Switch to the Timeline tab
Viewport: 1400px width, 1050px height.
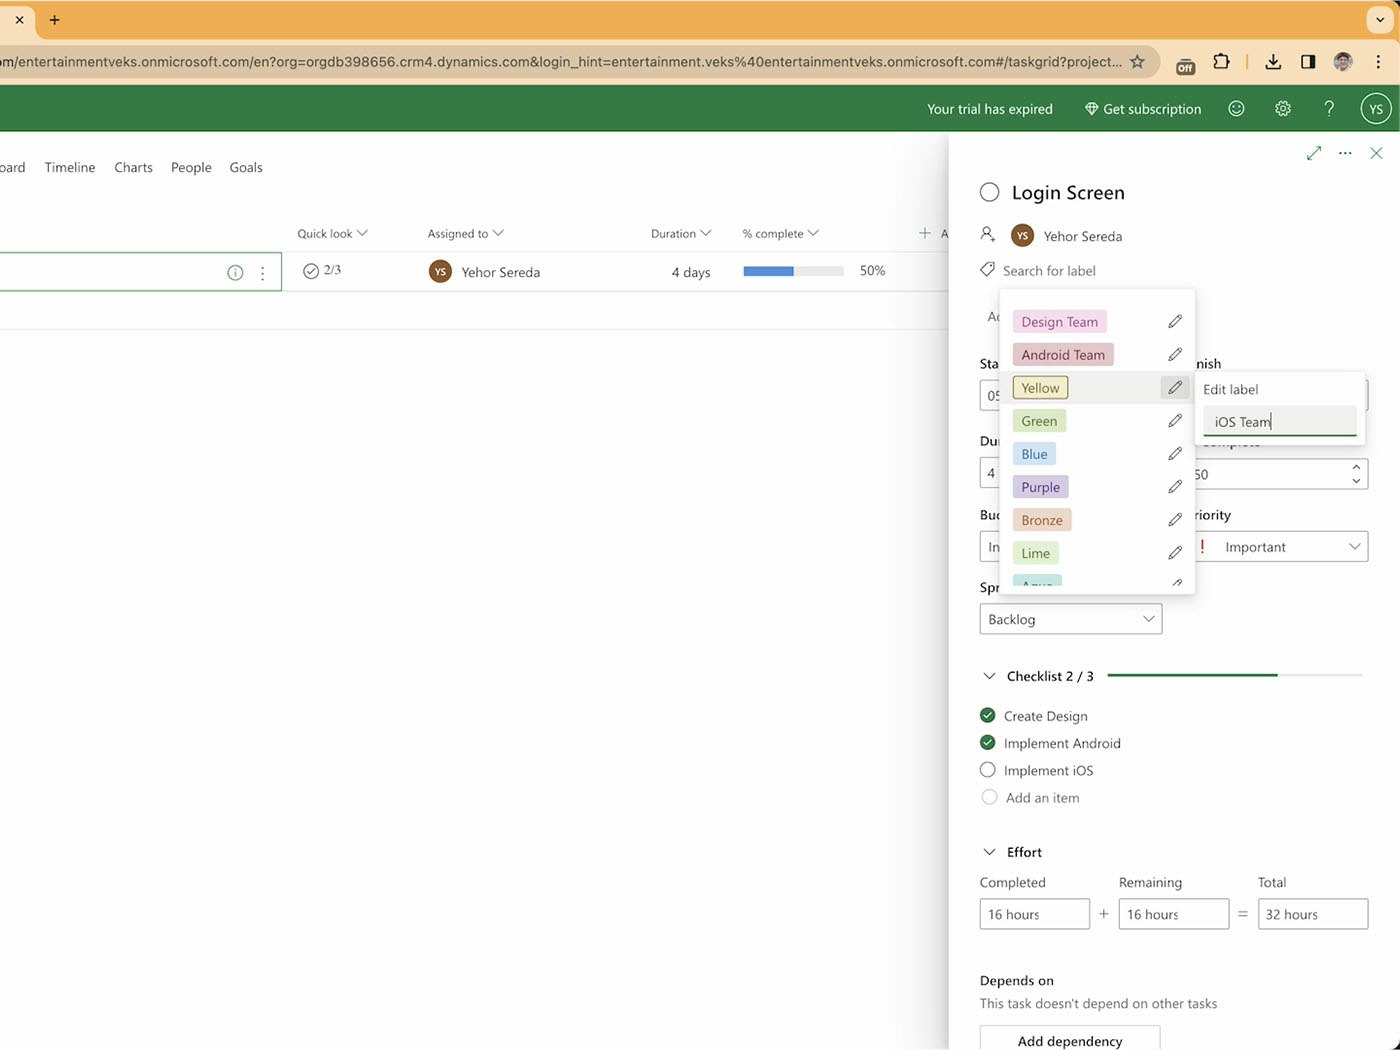pos(70,167)
